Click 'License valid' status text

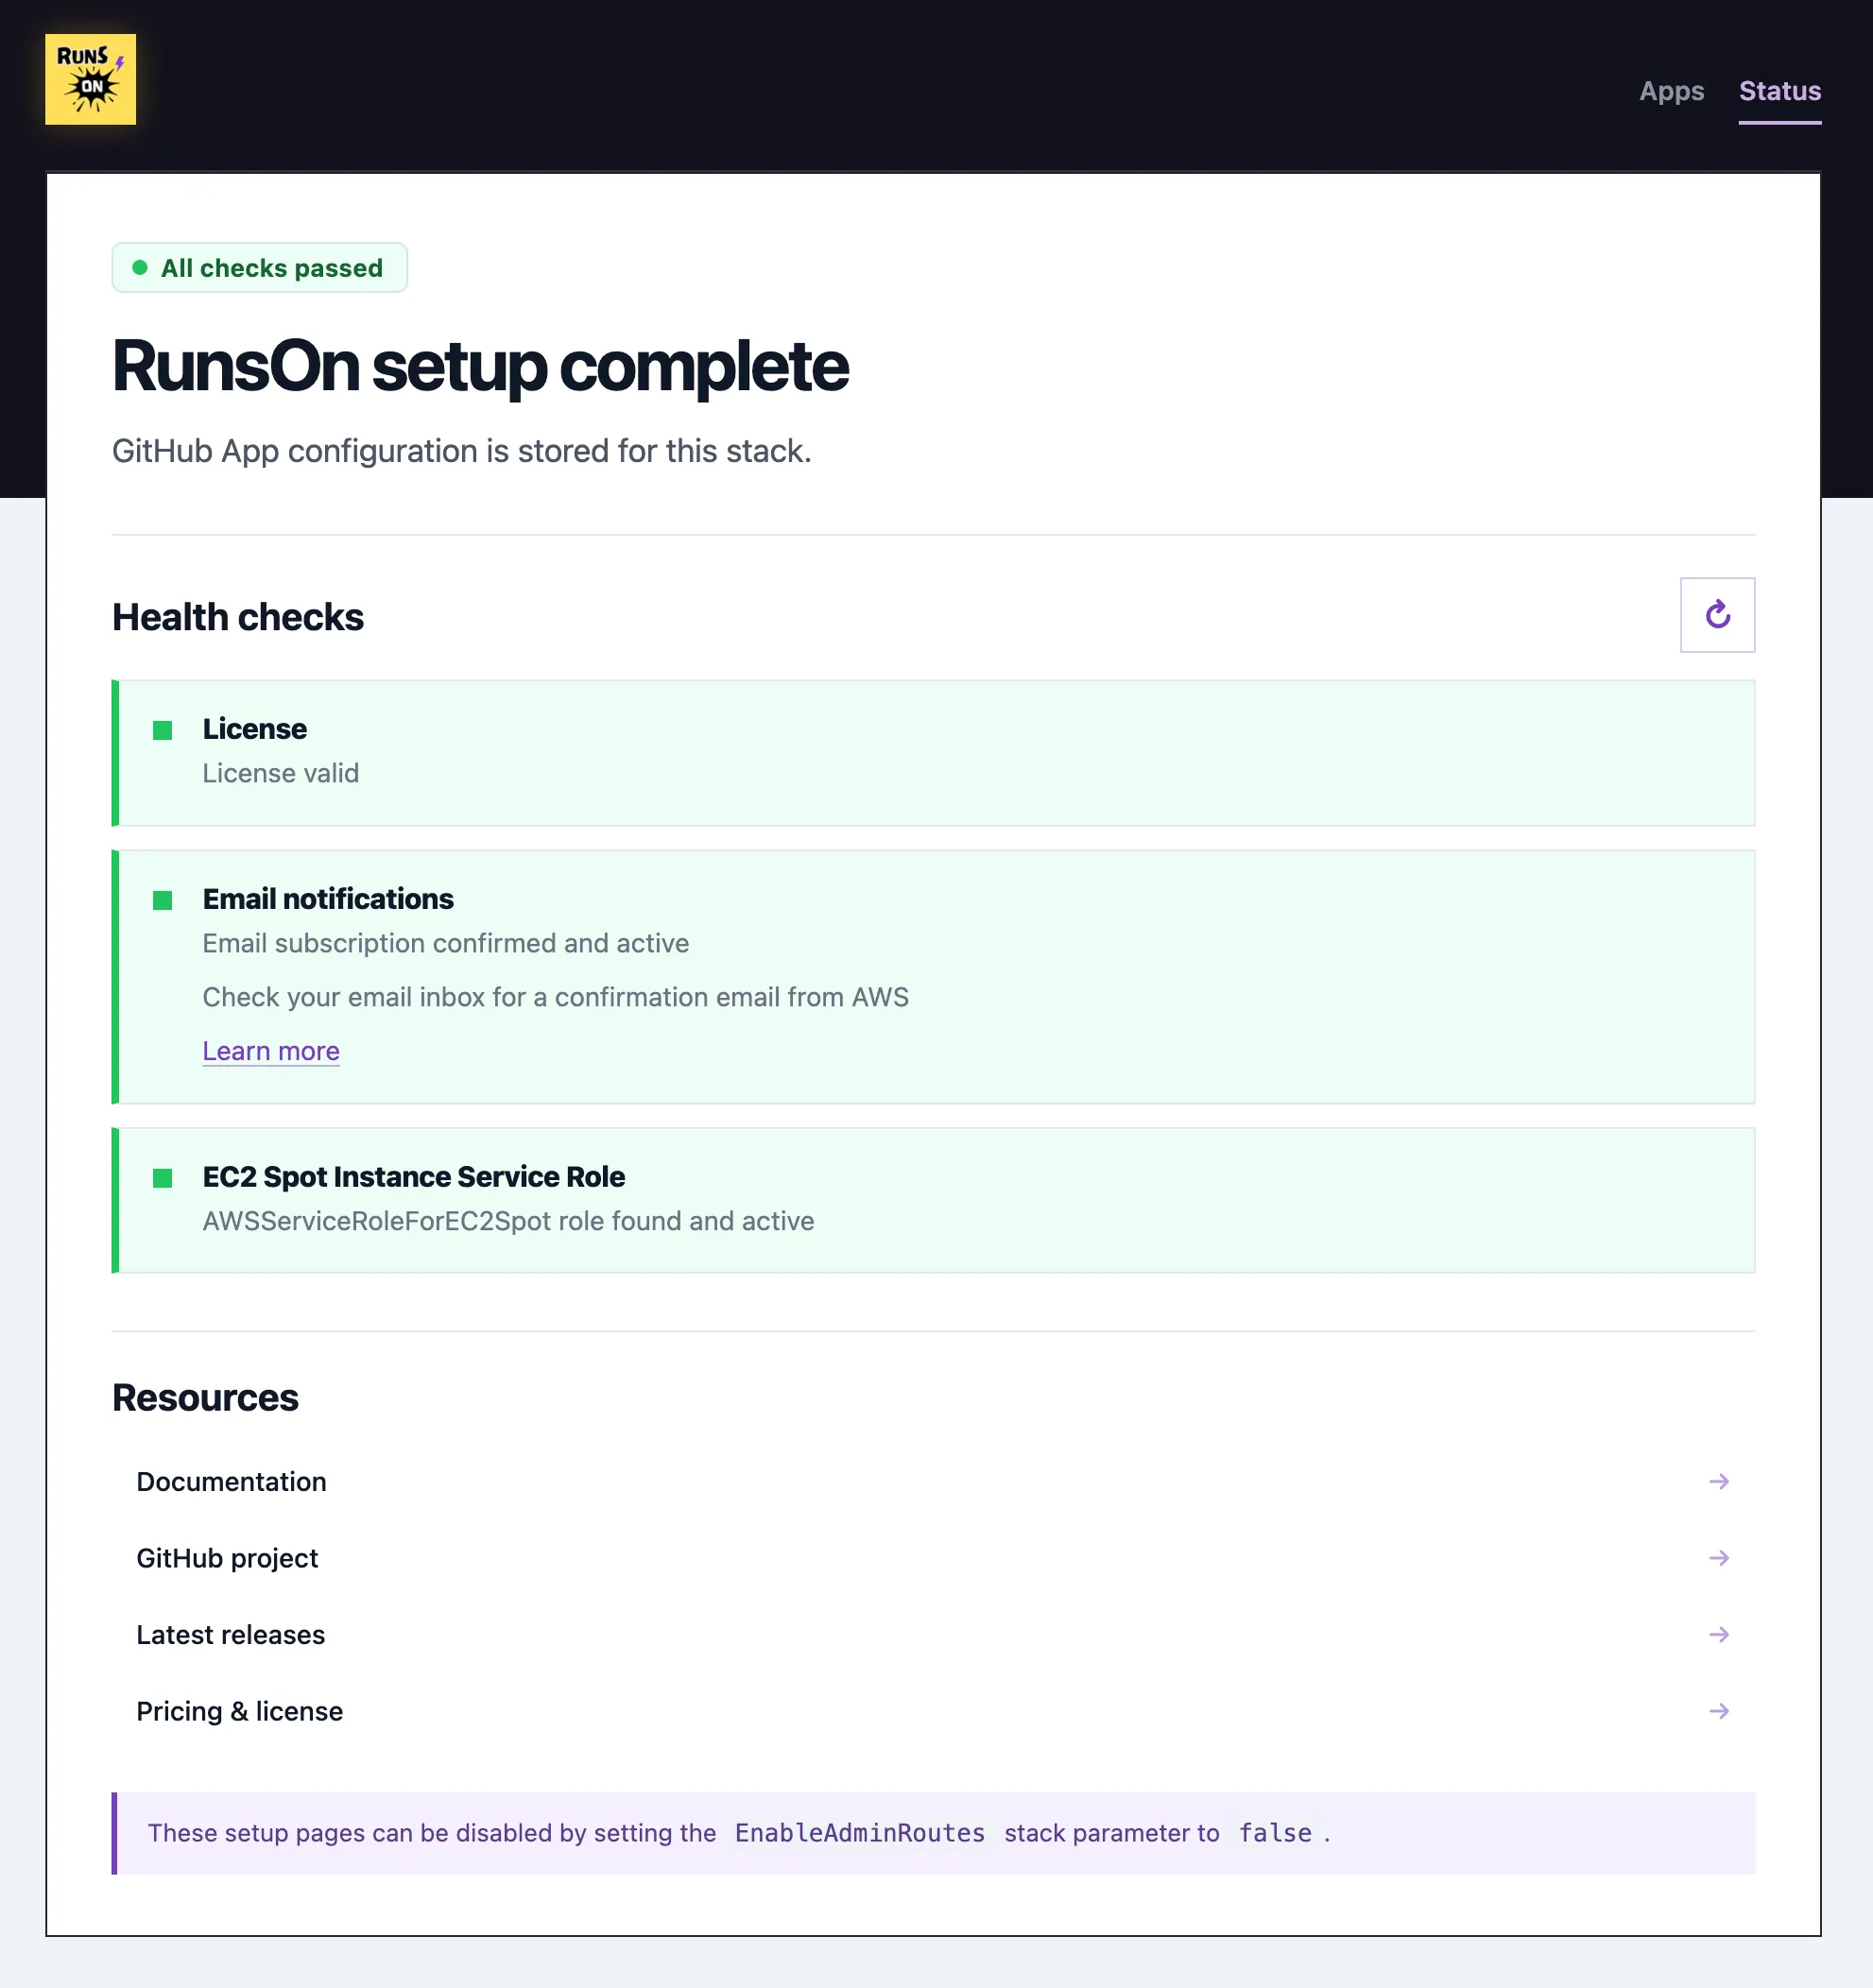(x=281, y=773)
